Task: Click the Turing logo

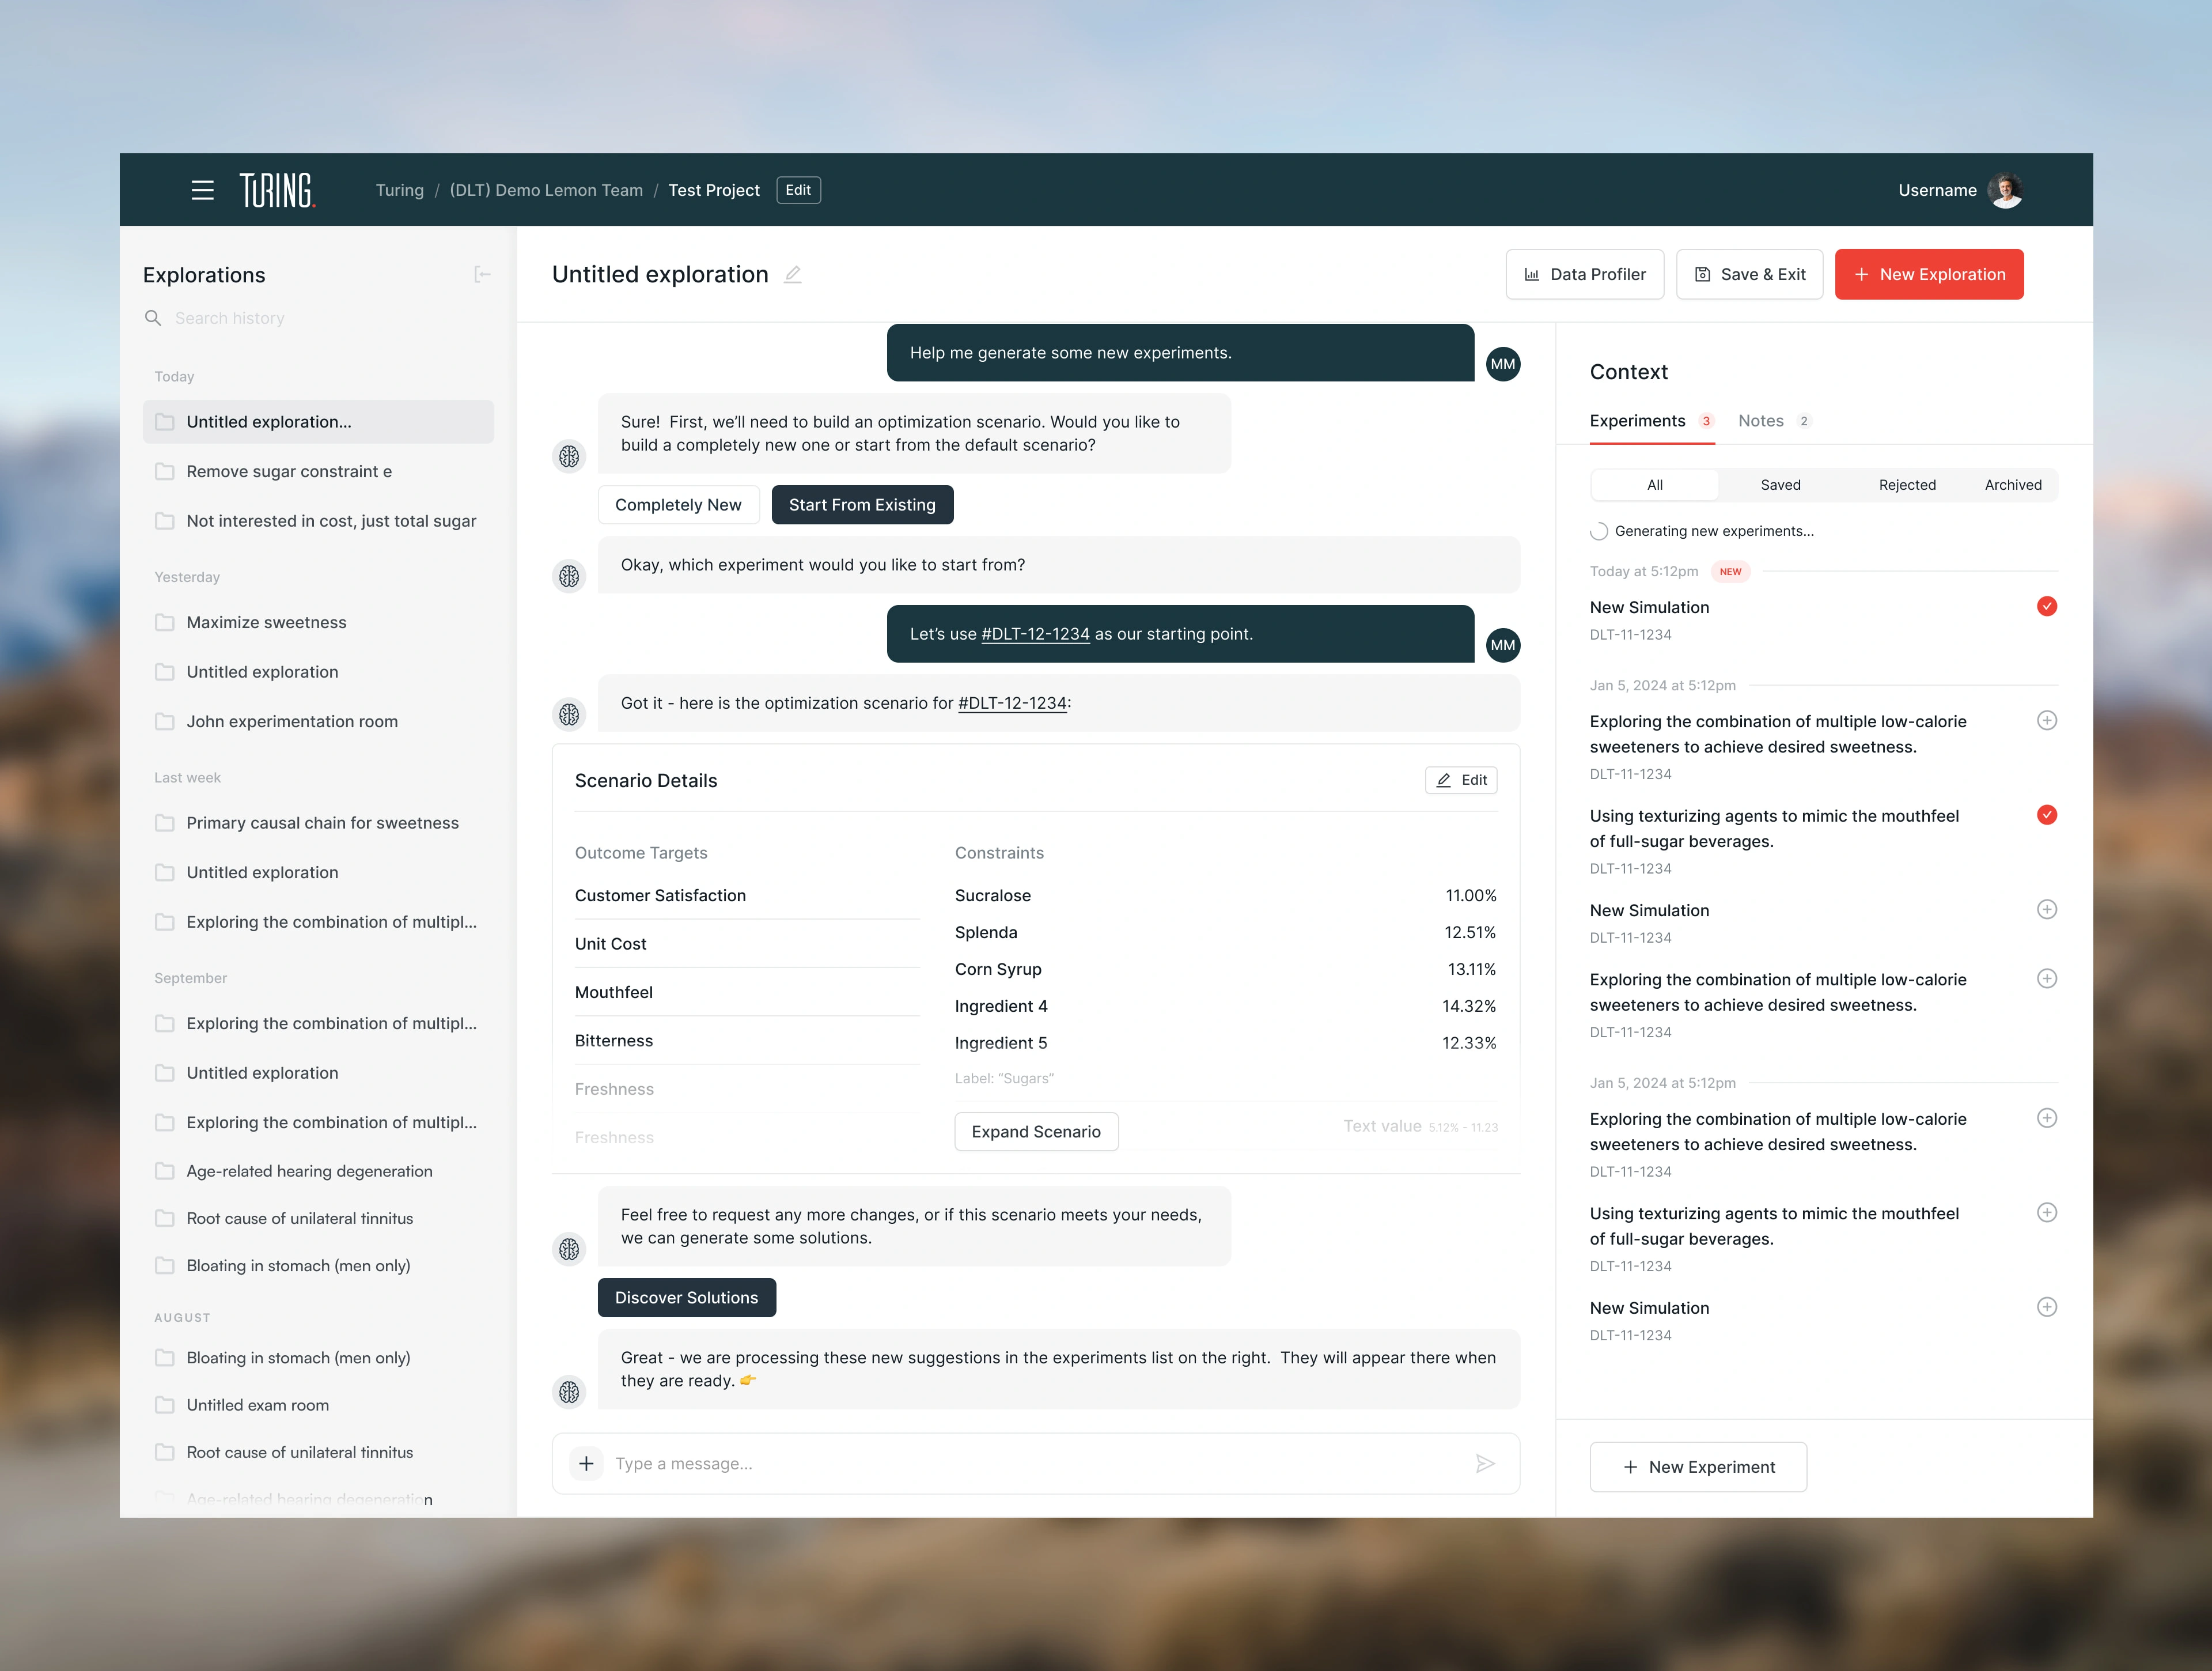Action: tap(277, 190)
